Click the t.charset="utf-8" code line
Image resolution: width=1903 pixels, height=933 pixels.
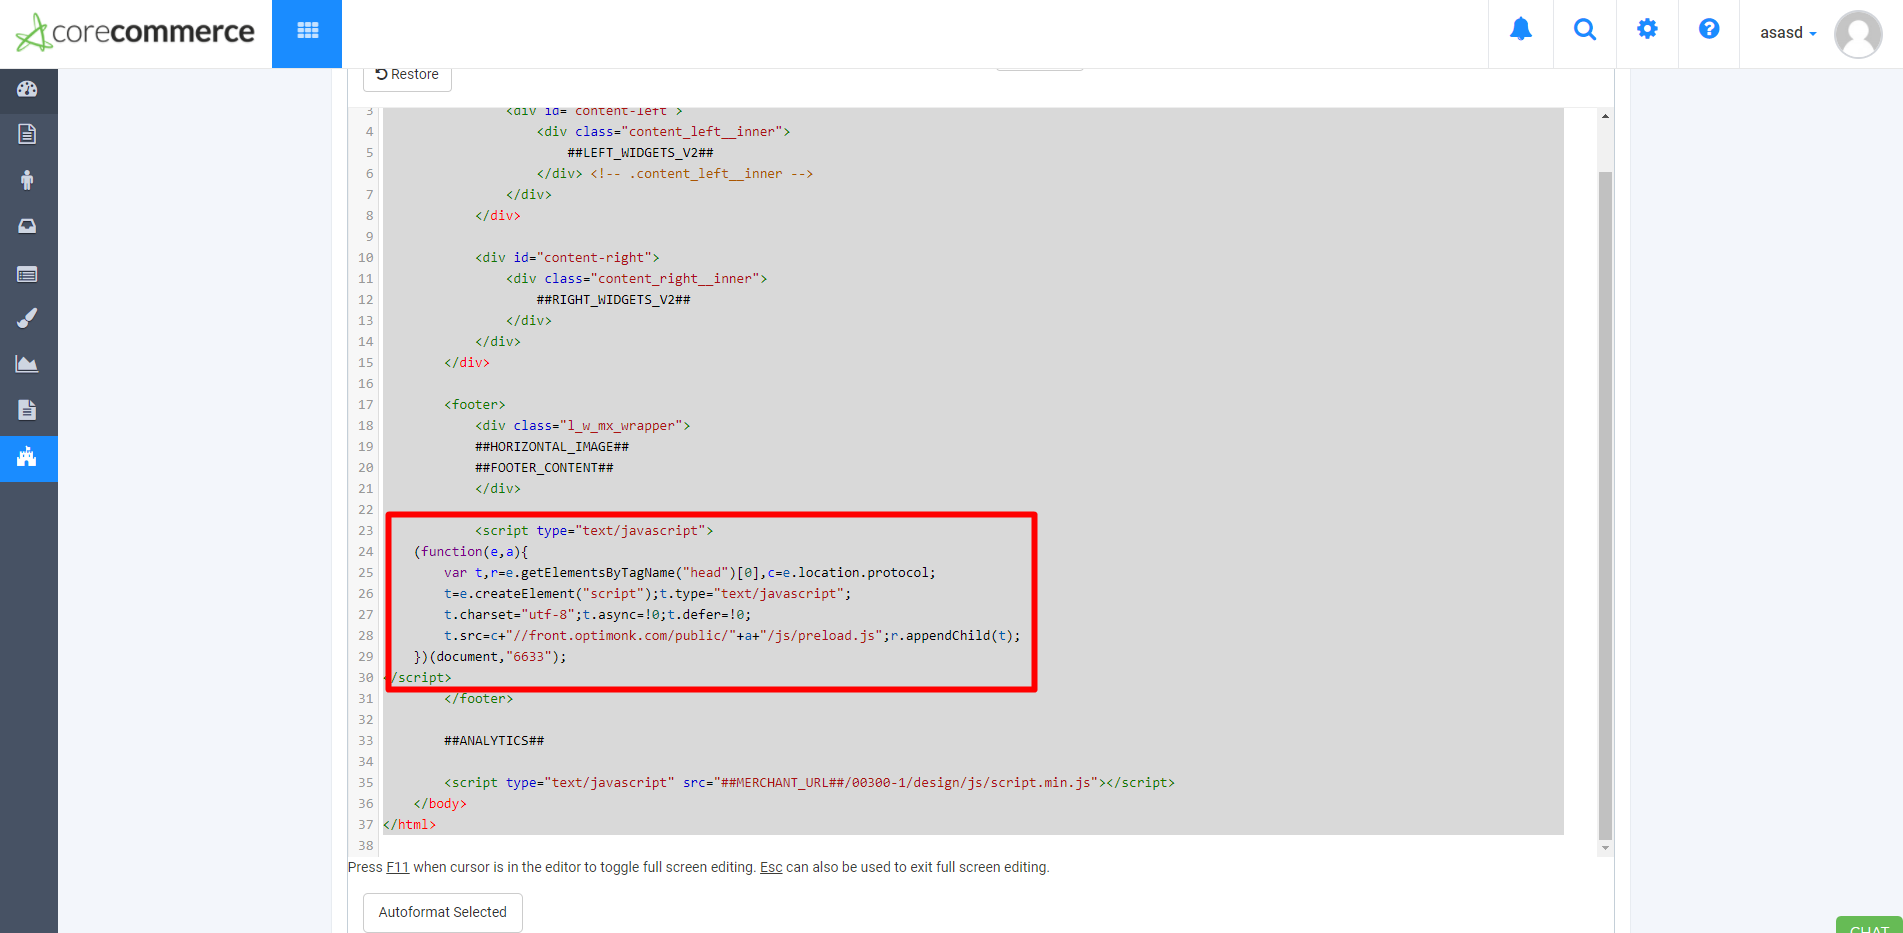(x=597, y=615)
